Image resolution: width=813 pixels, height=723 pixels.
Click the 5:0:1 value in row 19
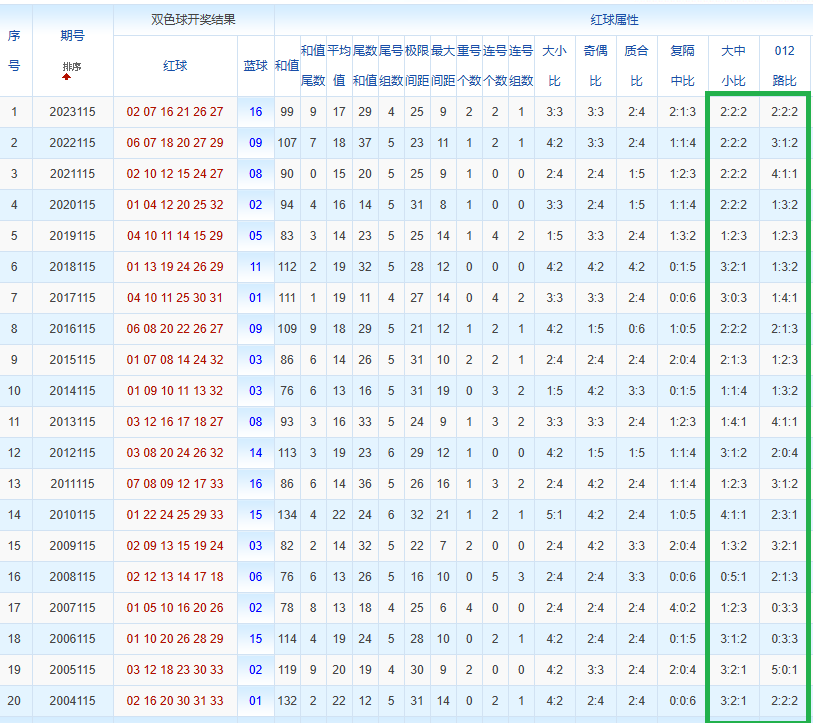point(784,670)
